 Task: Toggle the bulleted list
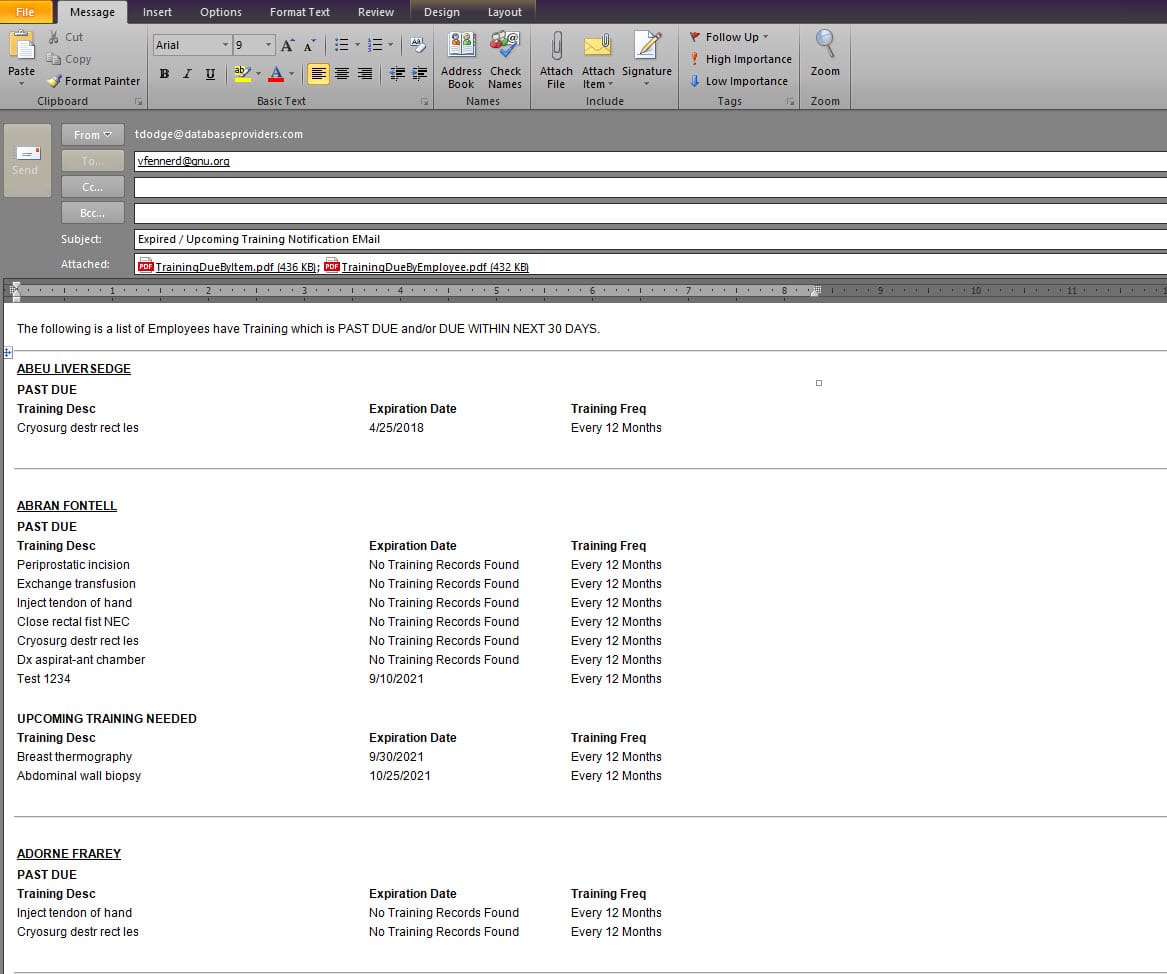point(342,45)
